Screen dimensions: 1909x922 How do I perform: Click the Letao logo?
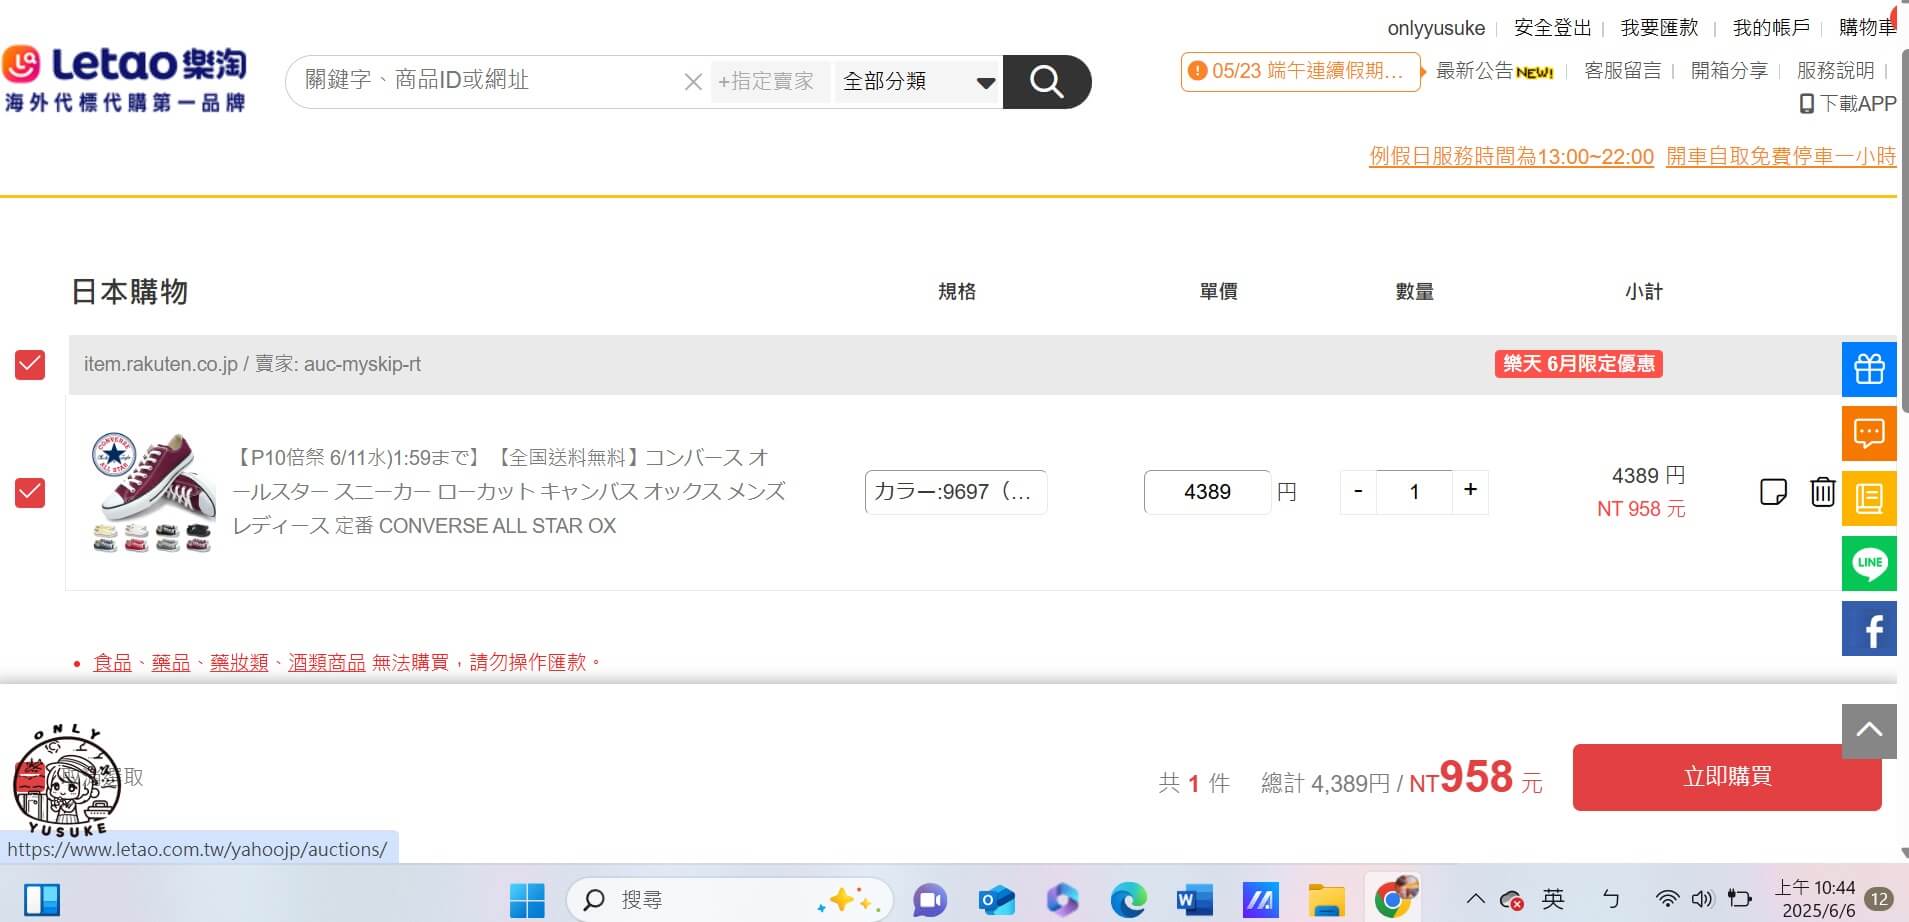pyautogui.click(x=125, y=78)
